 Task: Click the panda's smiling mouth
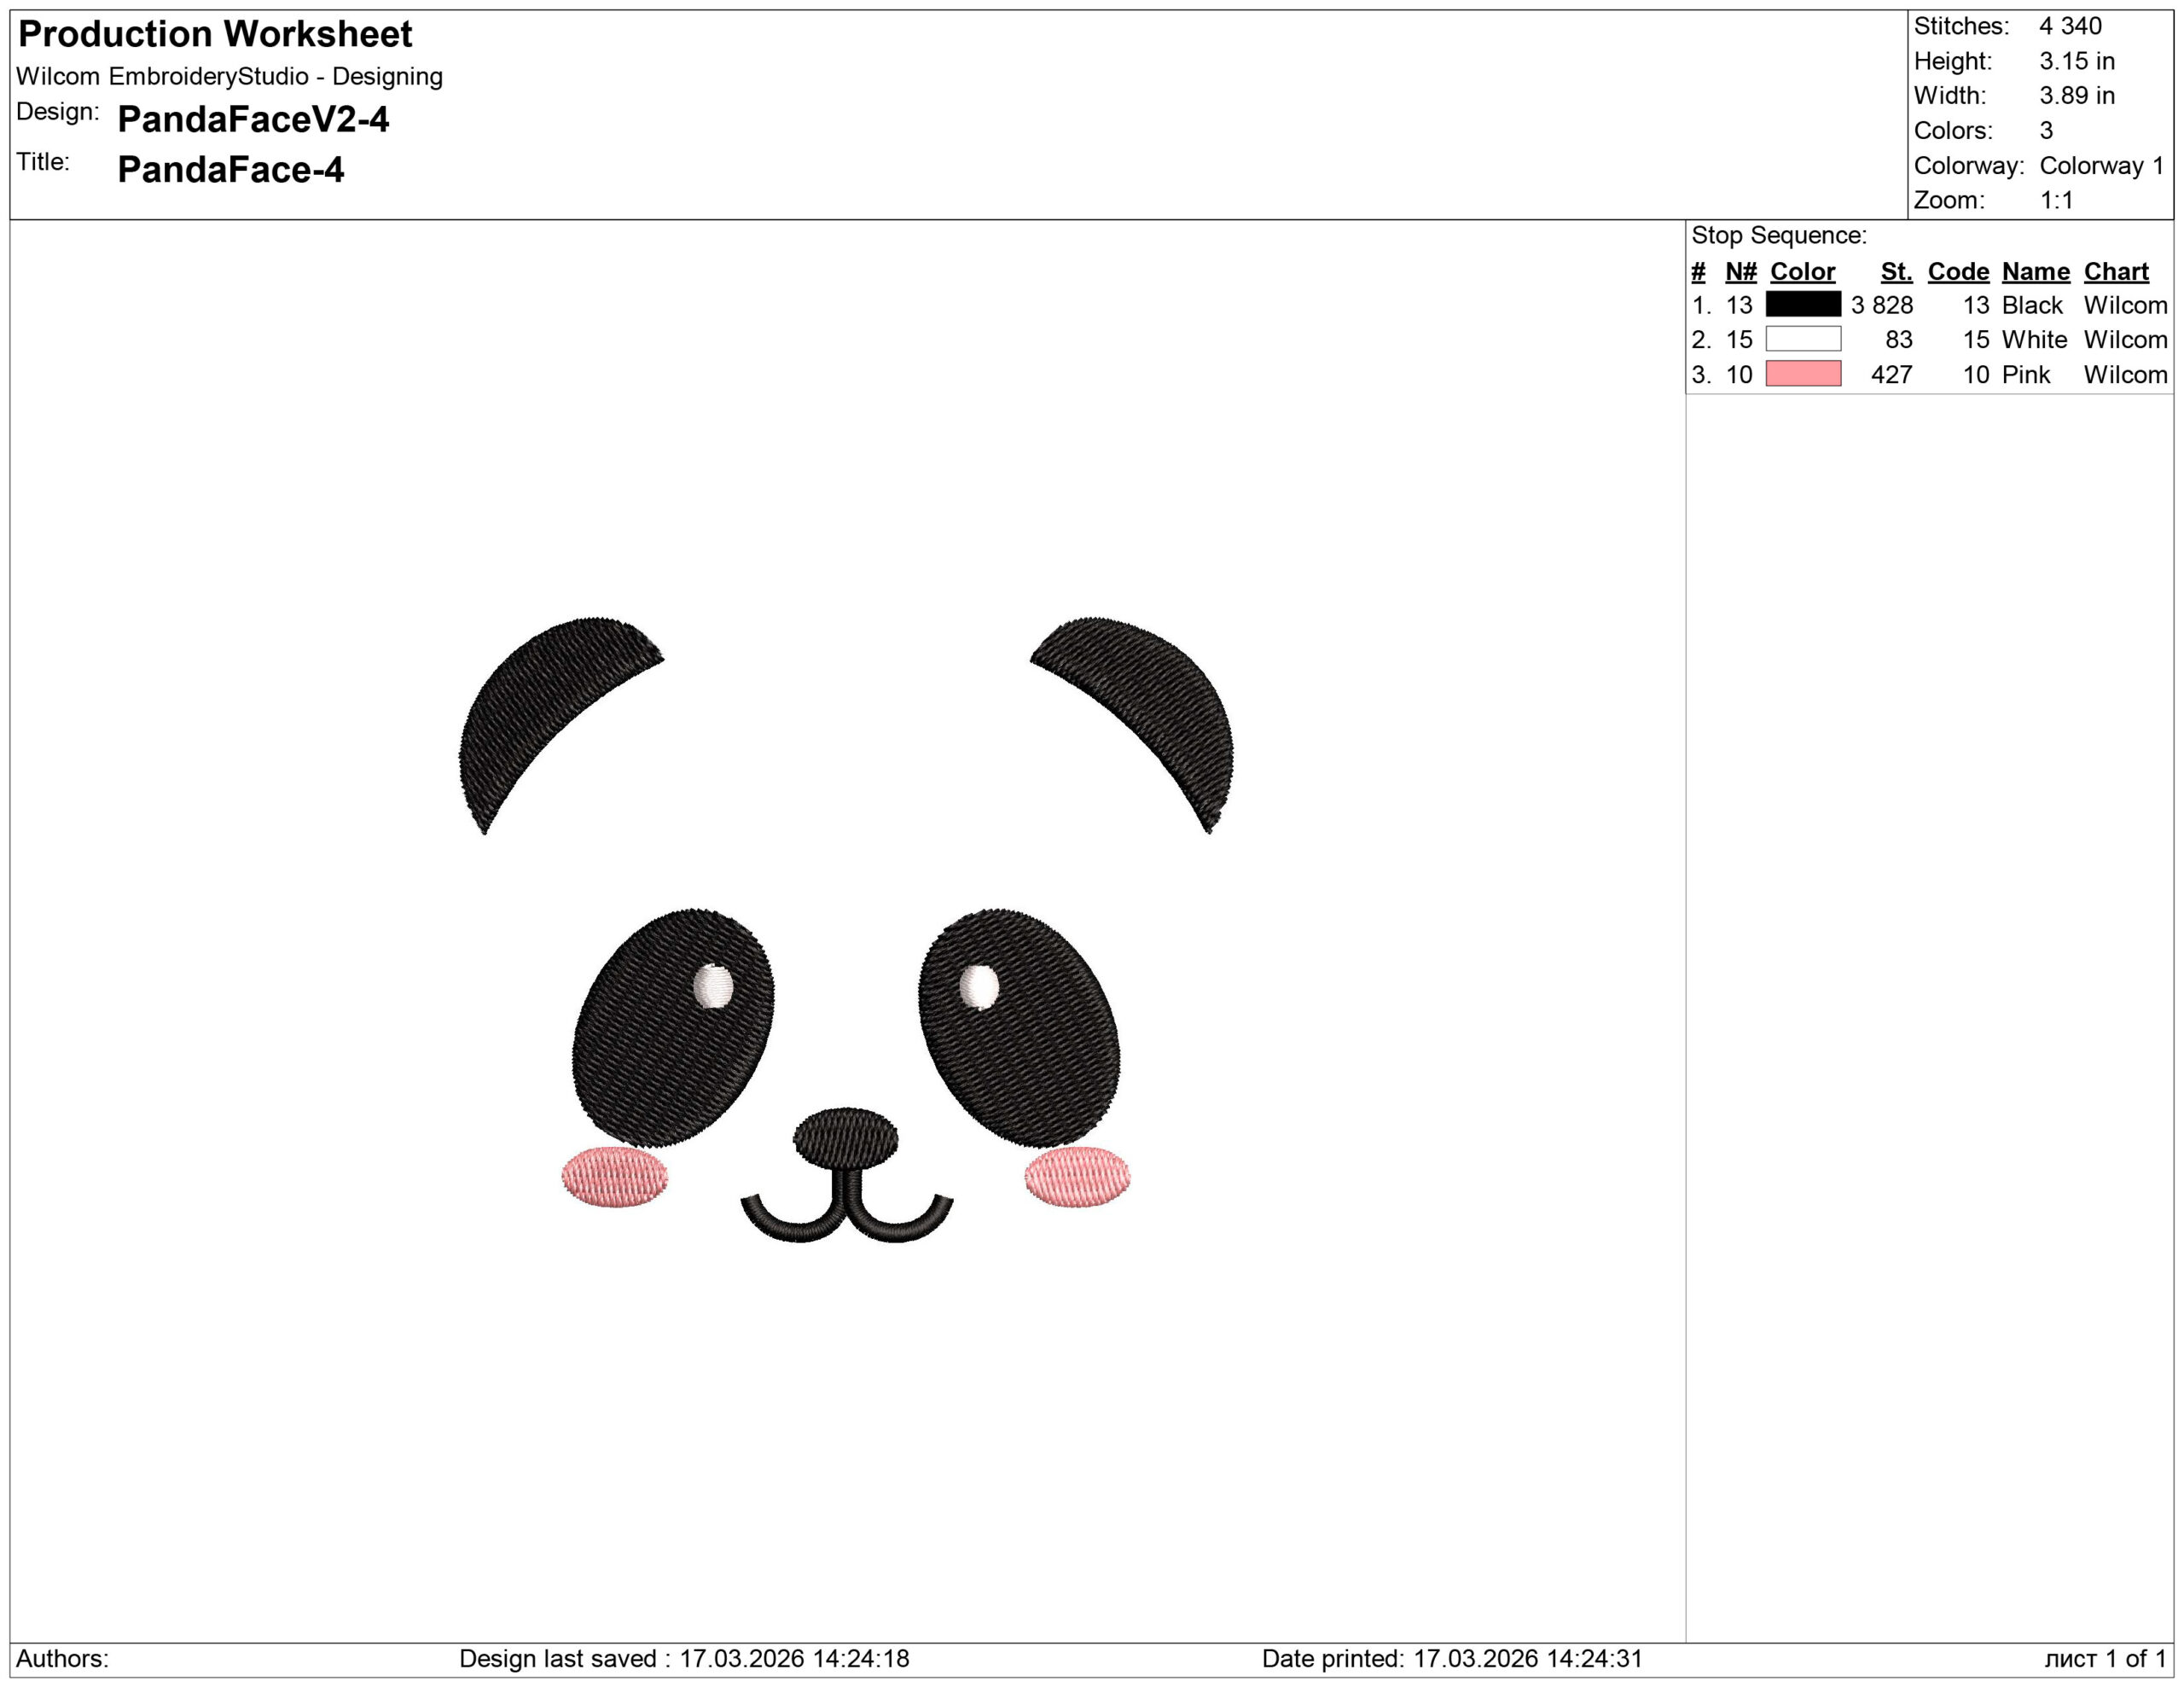coord(846,1215)
